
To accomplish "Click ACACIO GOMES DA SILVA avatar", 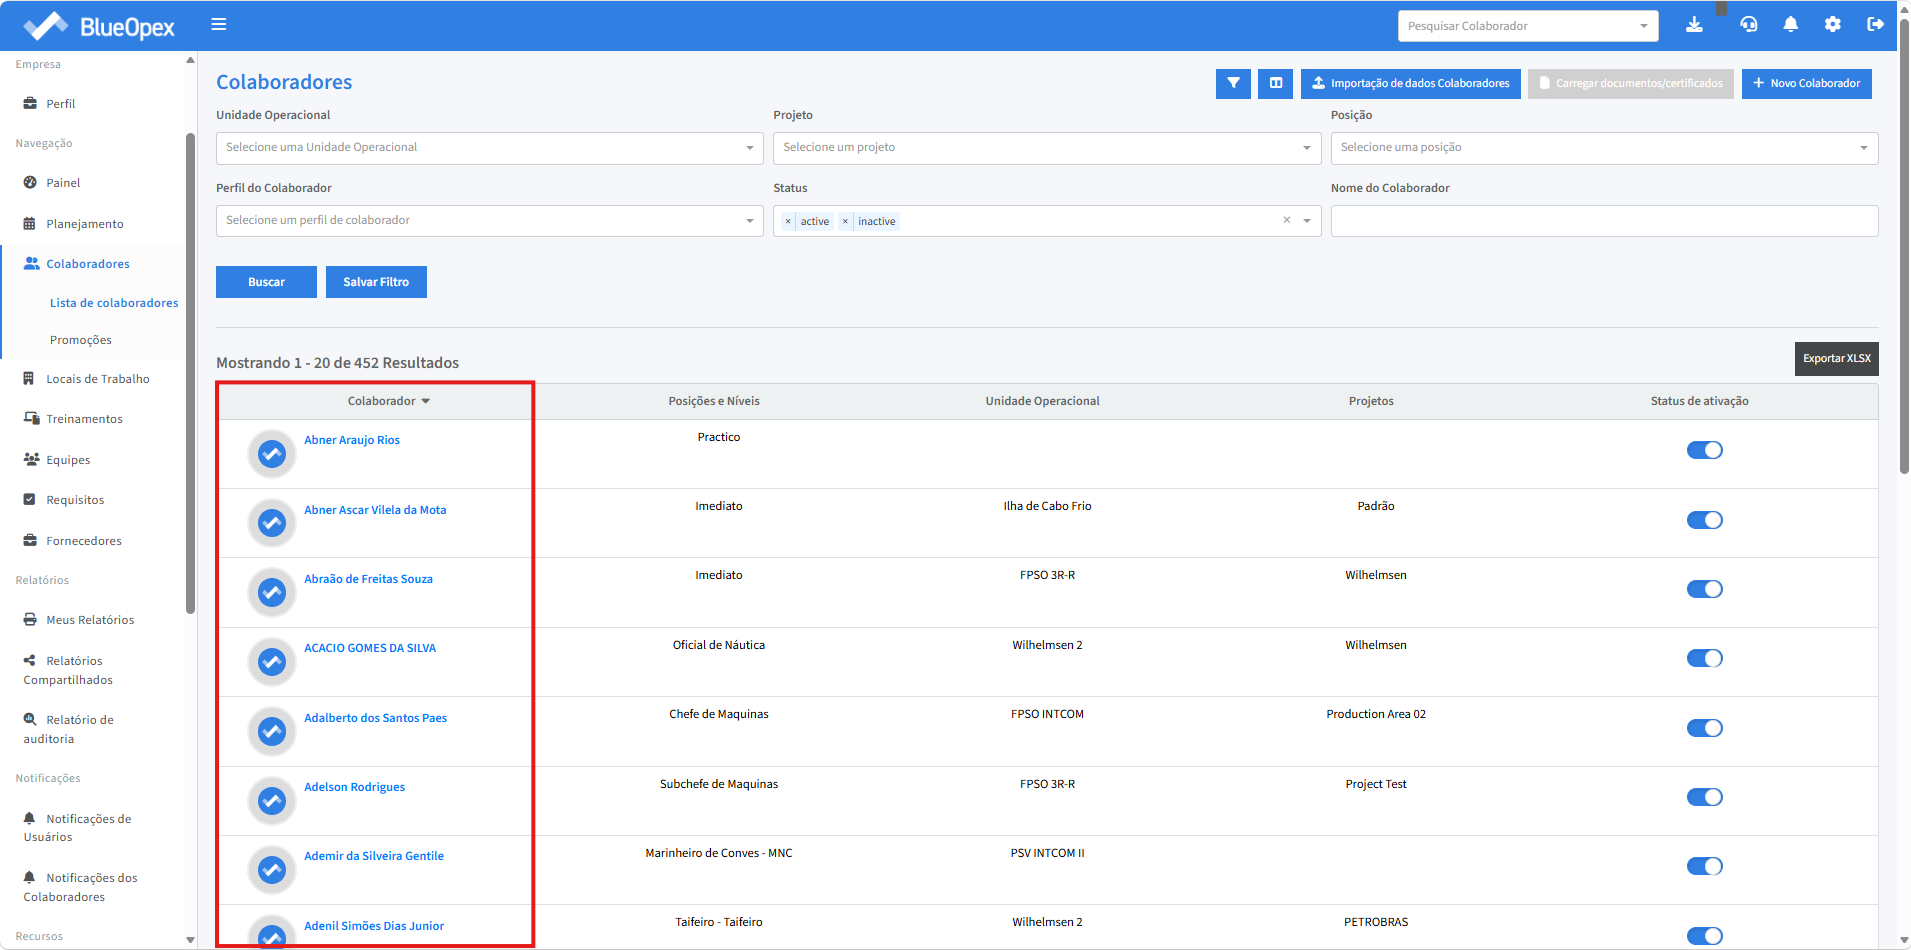I will [x=272, y=662].
